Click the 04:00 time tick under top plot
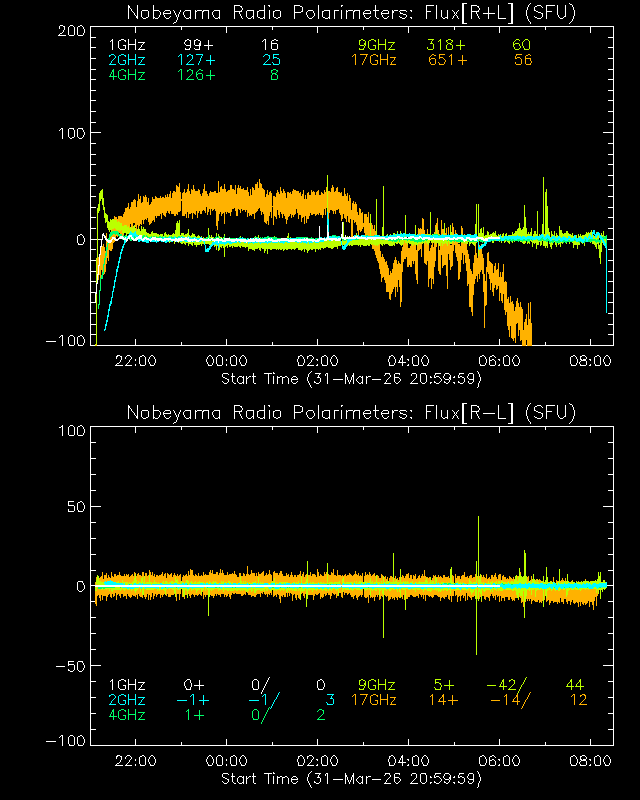This screenshot has width=640, height=800. click(x=408, y=361)
